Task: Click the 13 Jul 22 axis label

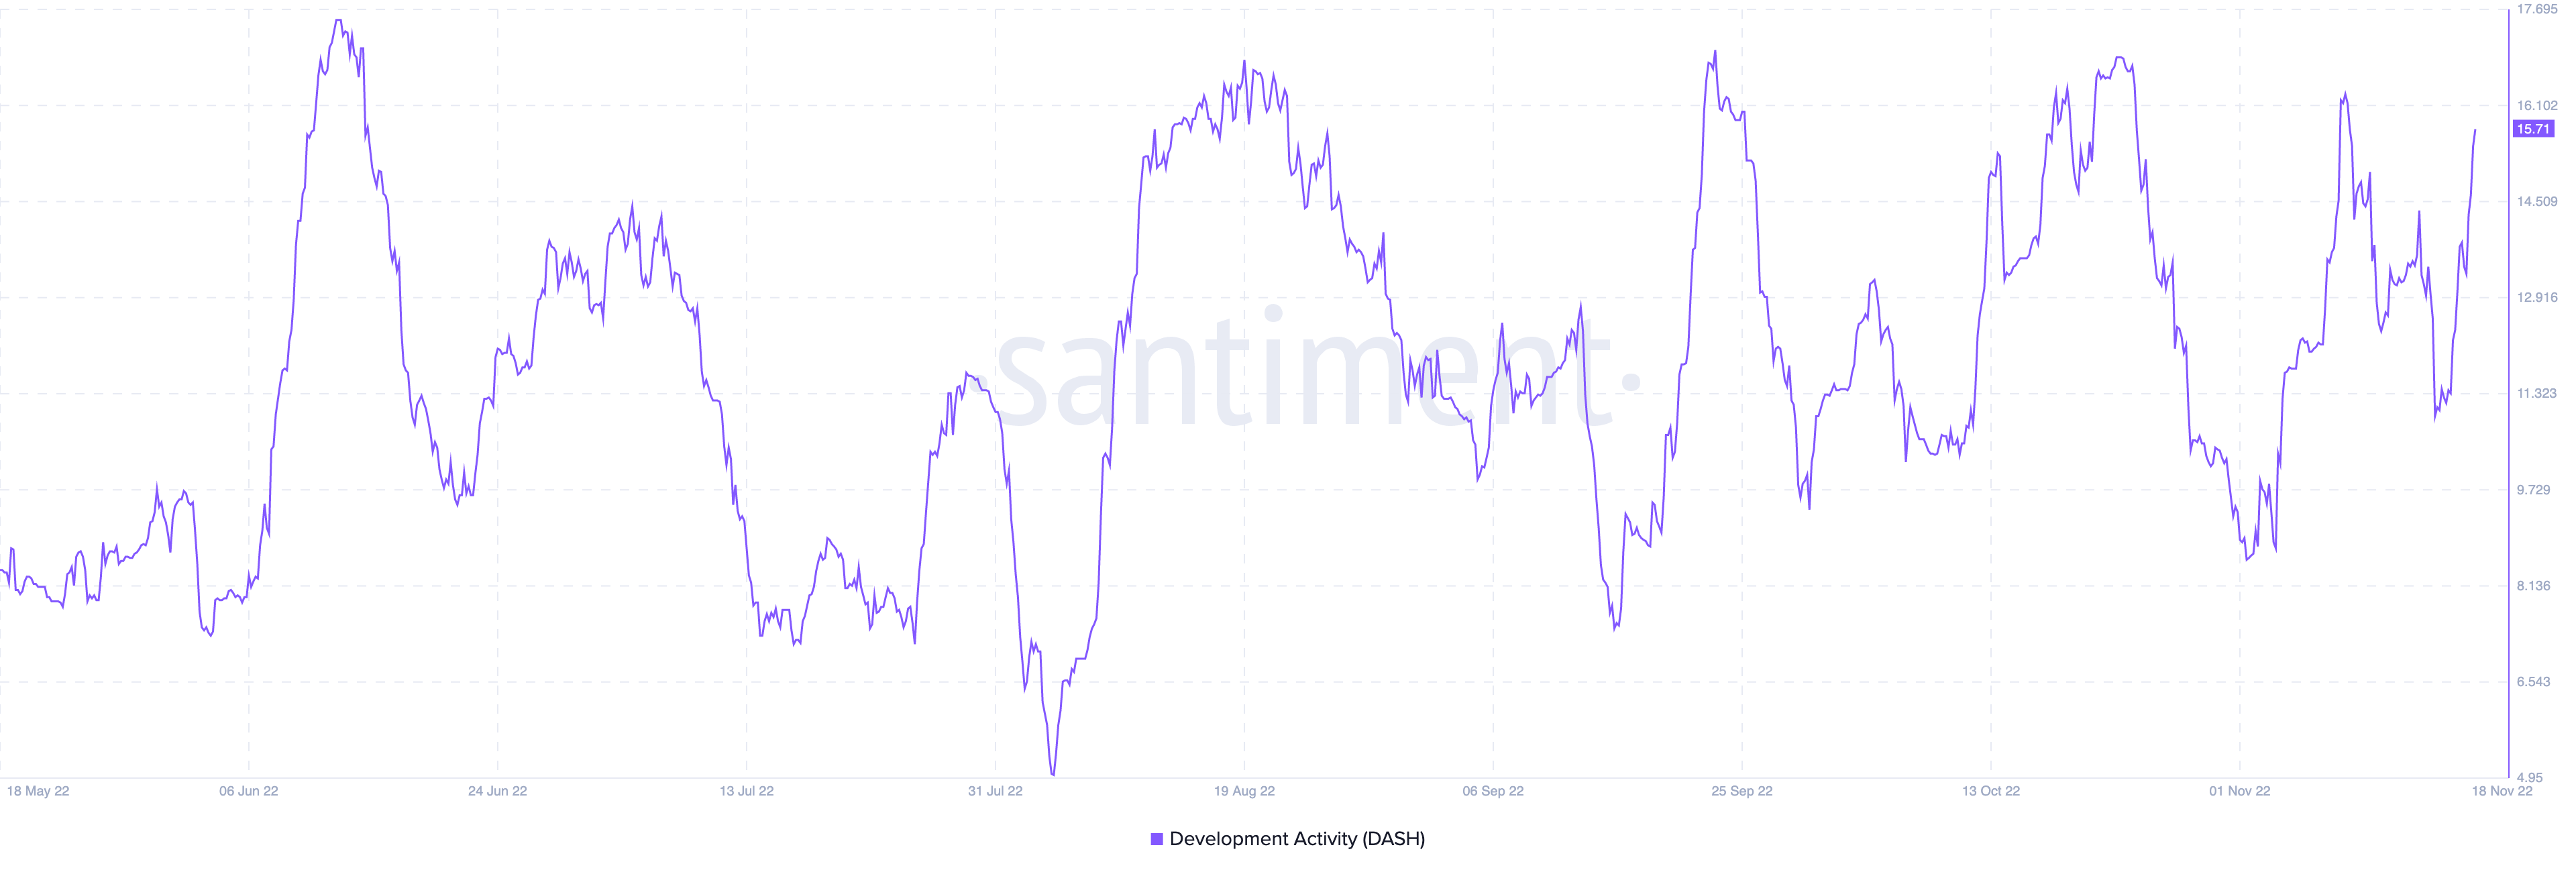Action: pos(747,791)
